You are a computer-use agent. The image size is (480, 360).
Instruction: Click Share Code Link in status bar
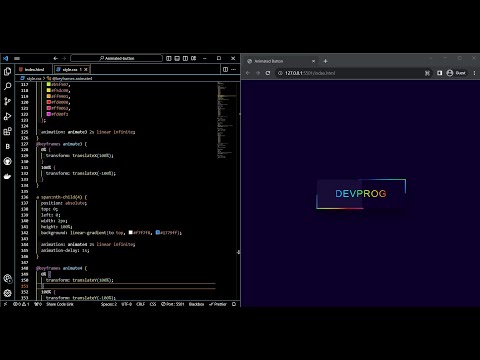60,304
